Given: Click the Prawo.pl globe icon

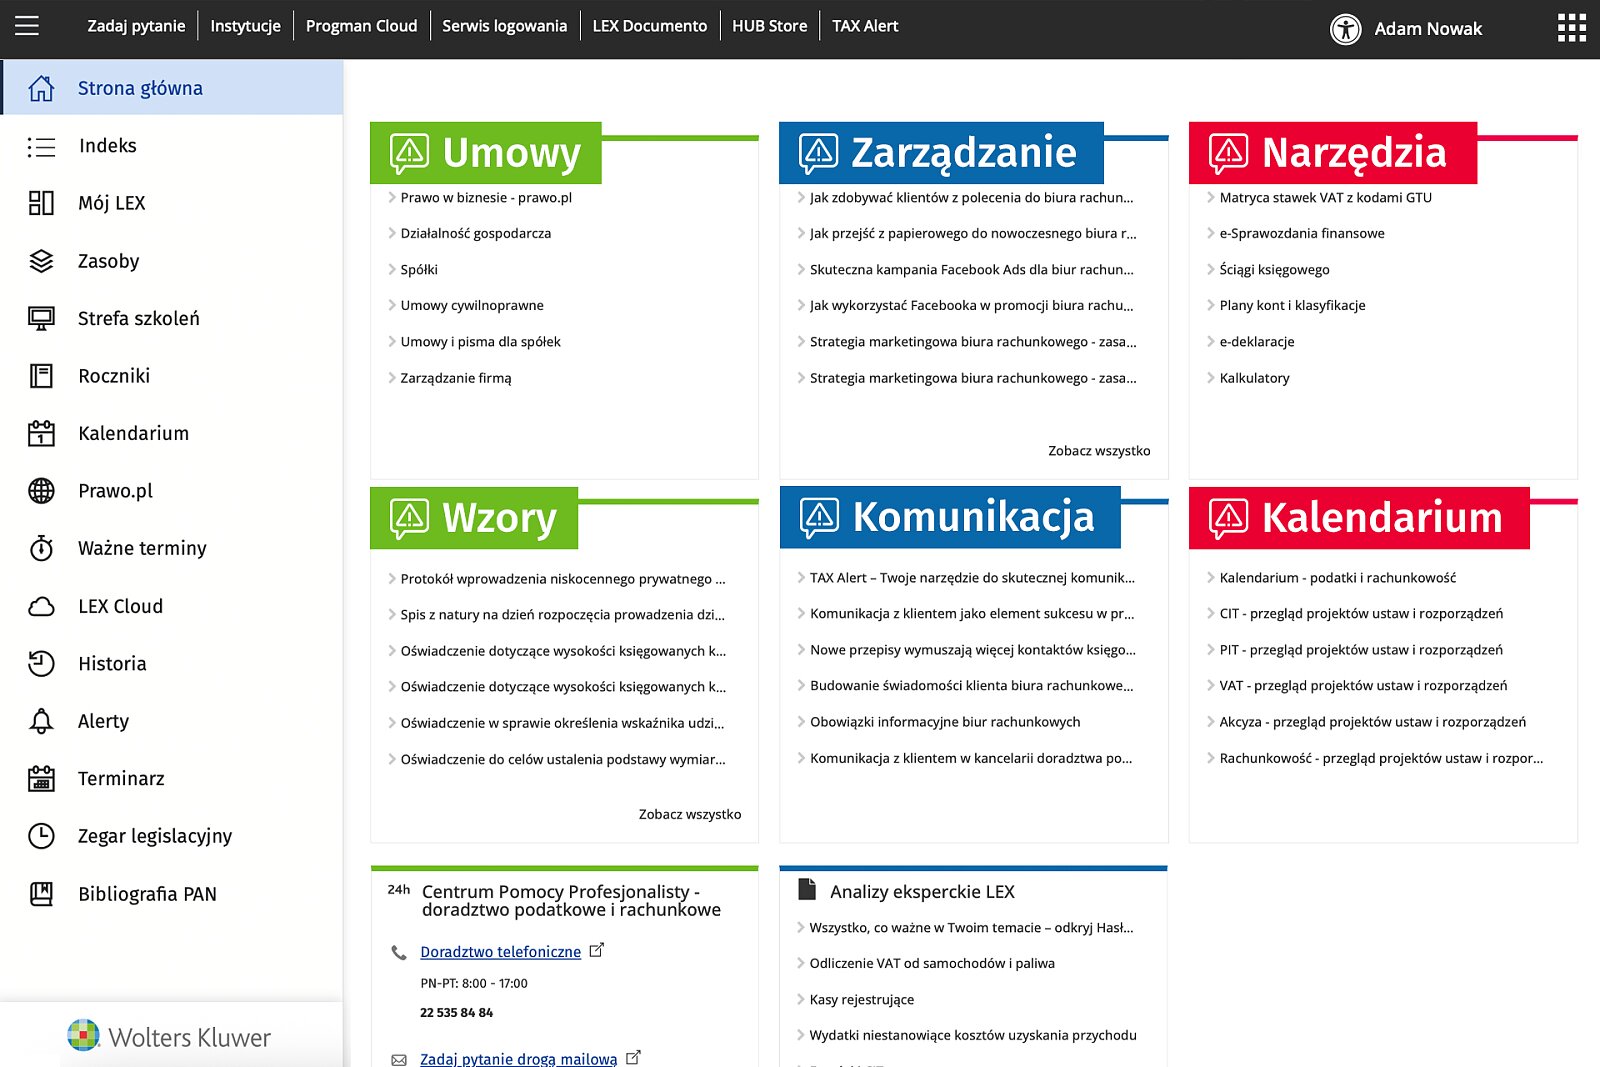Looking at the screenshot, I should (41, 491).
